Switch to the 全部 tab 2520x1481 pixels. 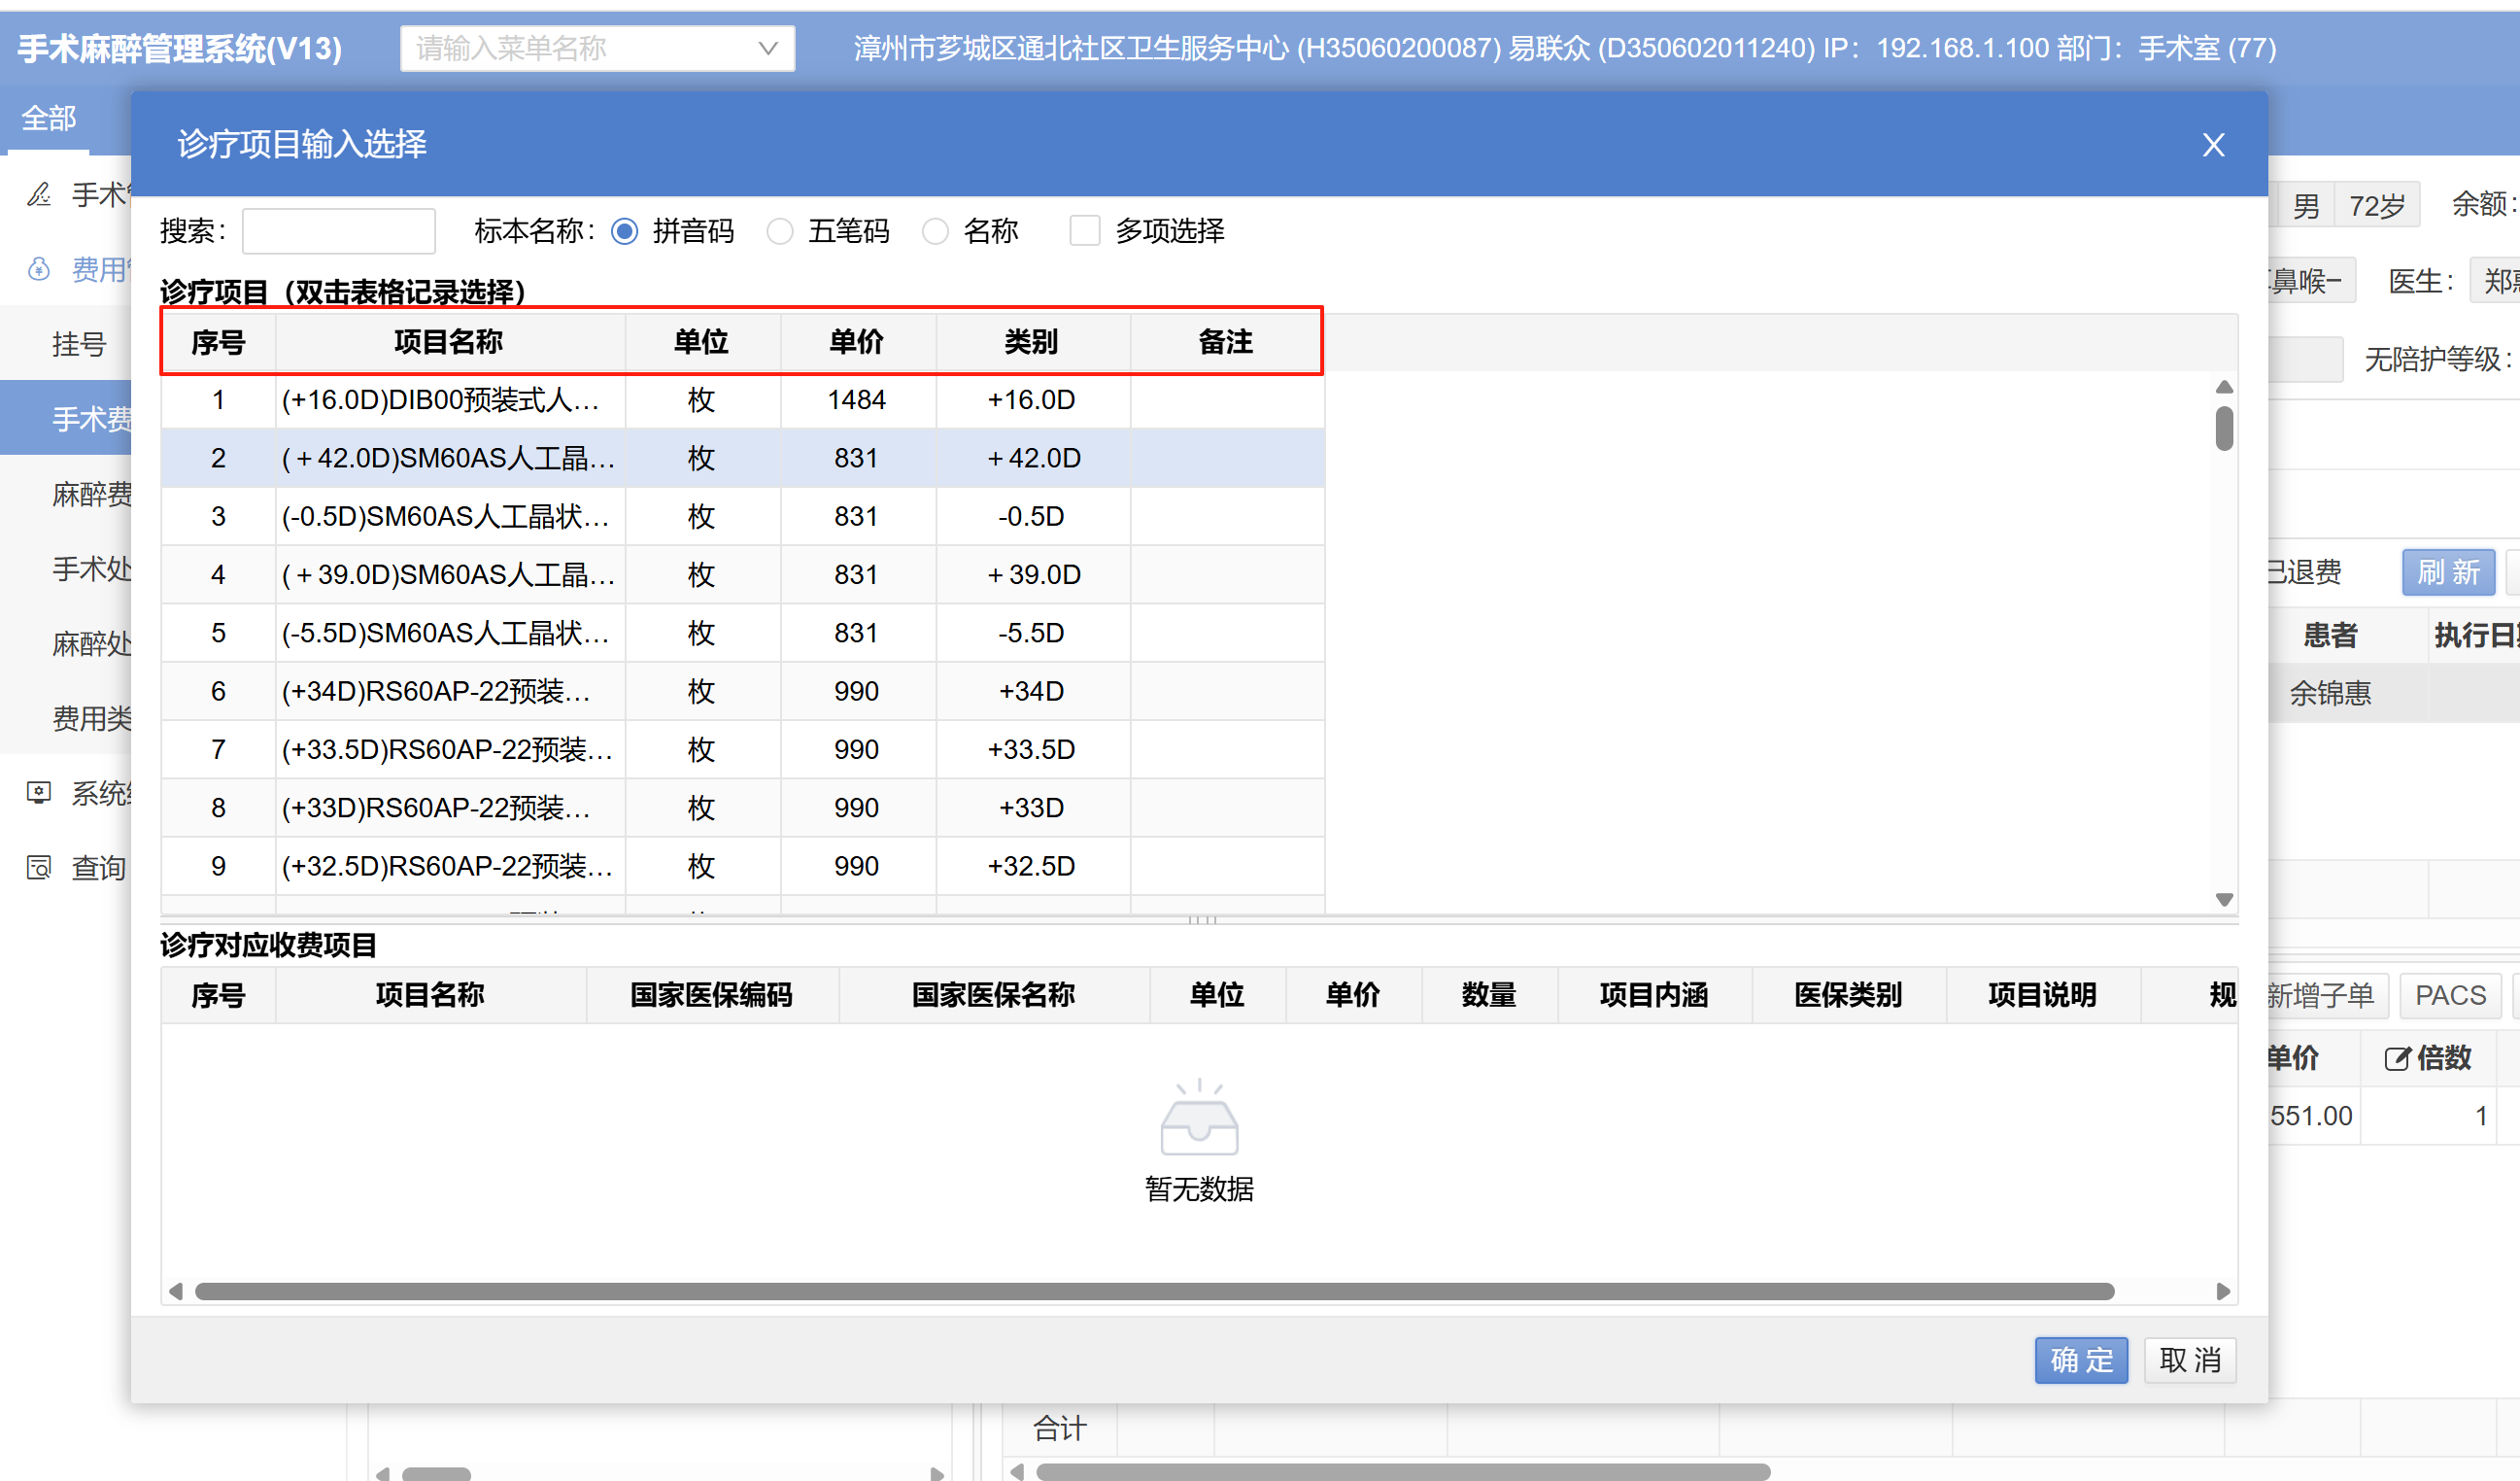click(x=48, y=119)
